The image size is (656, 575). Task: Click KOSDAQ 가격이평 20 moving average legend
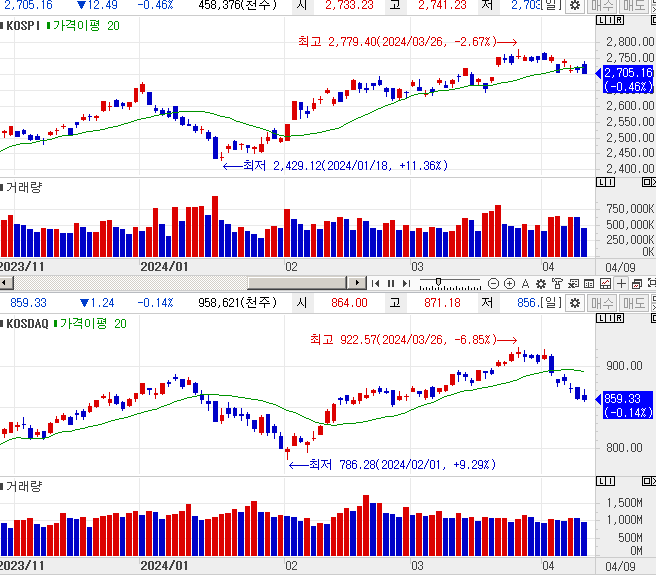pos(90,323)
